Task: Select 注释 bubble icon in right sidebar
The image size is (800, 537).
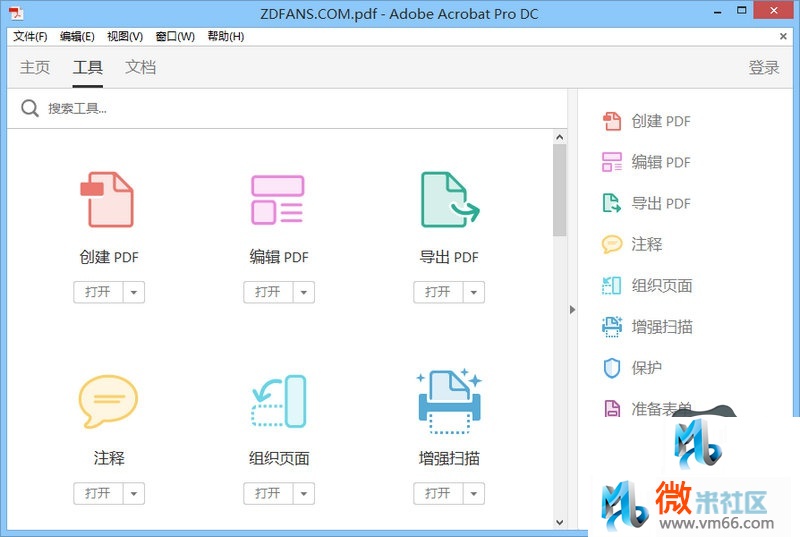Action: pyautogui.click(x=612, y=244)
